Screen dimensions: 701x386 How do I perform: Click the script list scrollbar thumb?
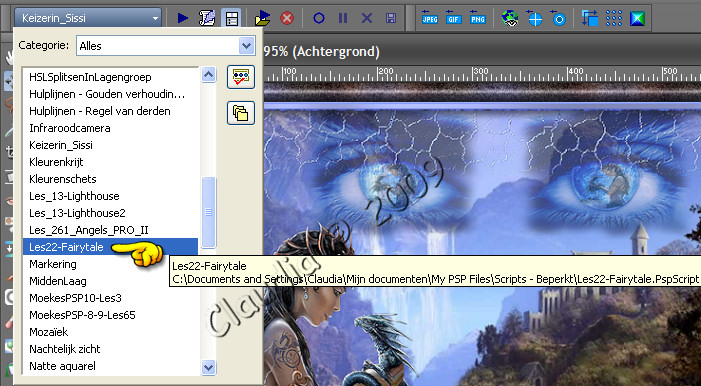(208, 212)
